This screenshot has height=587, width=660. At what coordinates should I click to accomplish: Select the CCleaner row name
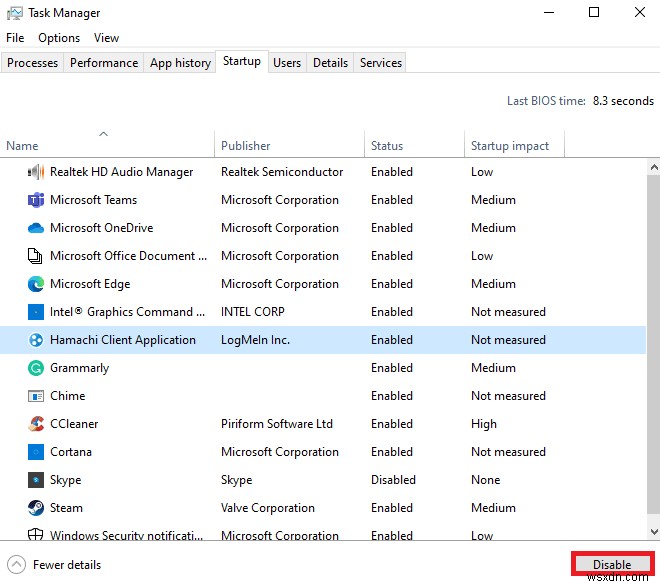74,424
